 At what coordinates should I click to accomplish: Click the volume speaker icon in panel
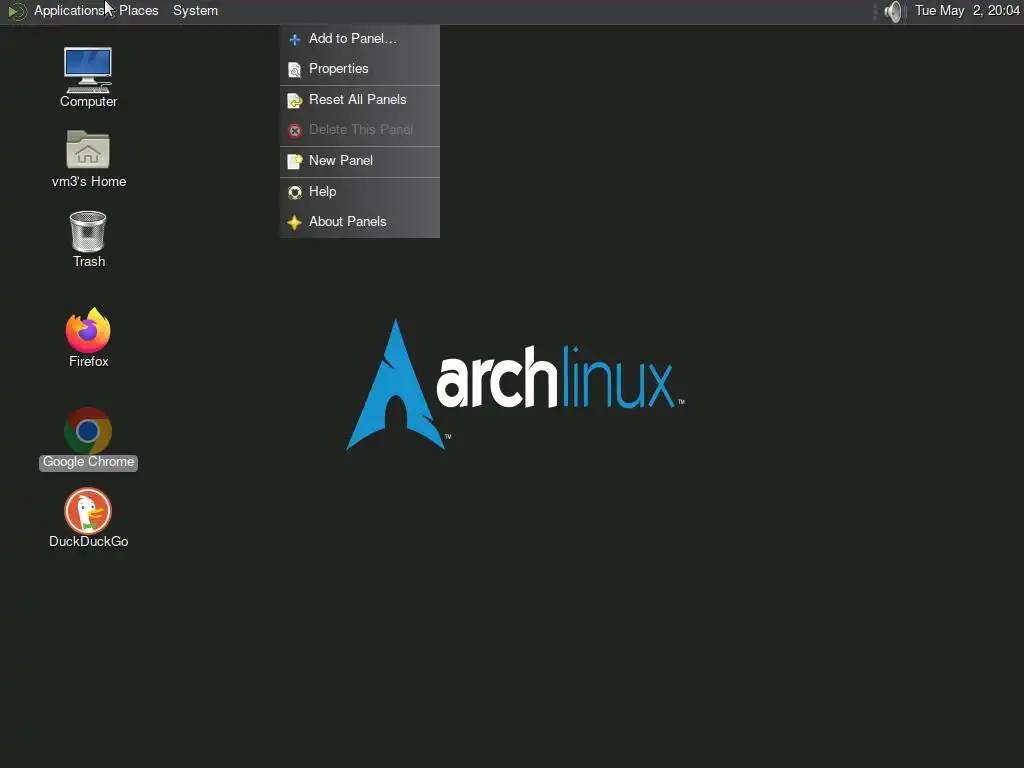893,11
